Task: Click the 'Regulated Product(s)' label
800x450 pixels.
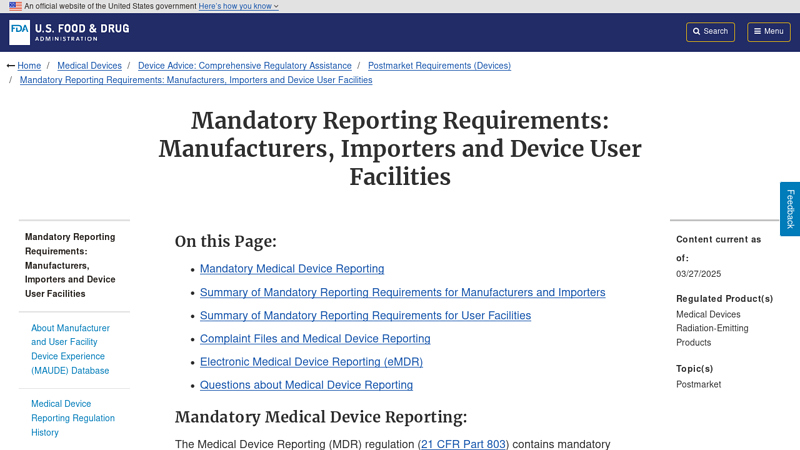Action: click(724, 299)
